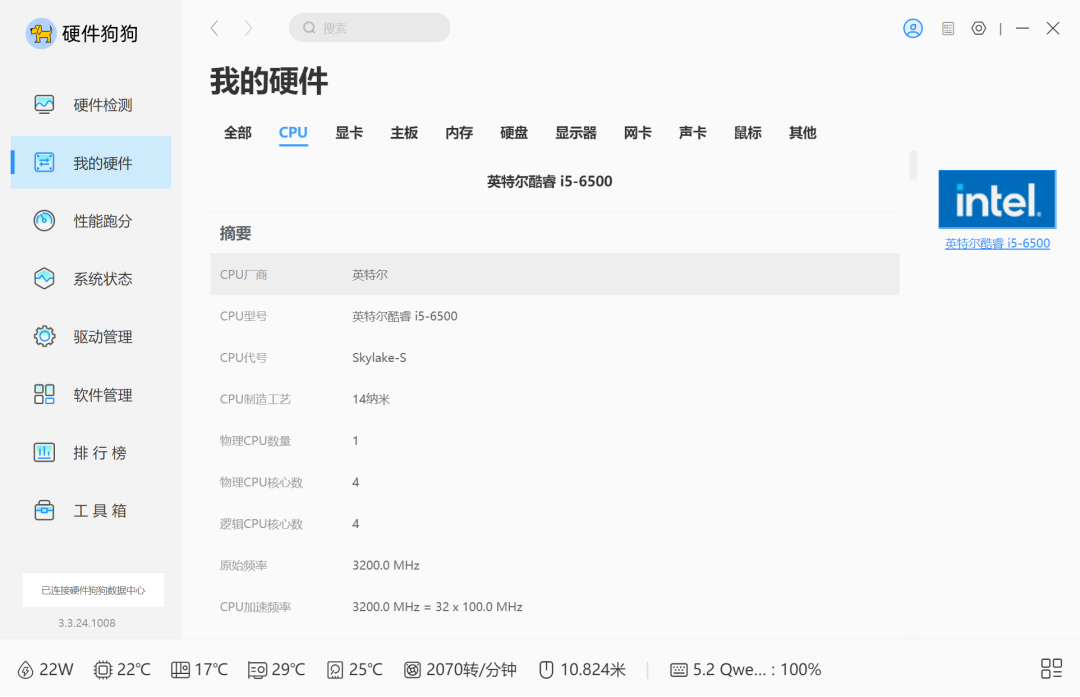Image resolution: width=1080 pixels, height=697 pixels.
Task: Click the 硬件狗狗 dog logo icon
Action: coord(41,33)
